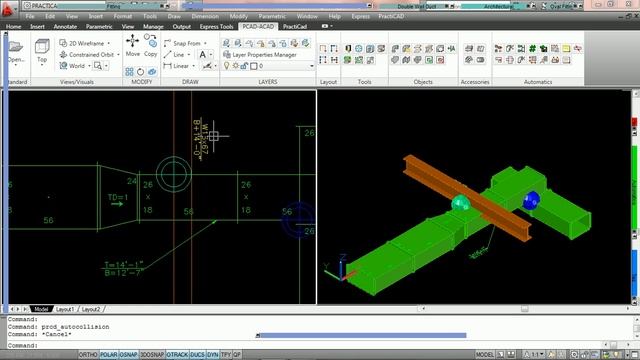Open the 2D Wireframe visual style dropdown
The image size is (640, 360).
pyautogui.click(x=108, y=43)
